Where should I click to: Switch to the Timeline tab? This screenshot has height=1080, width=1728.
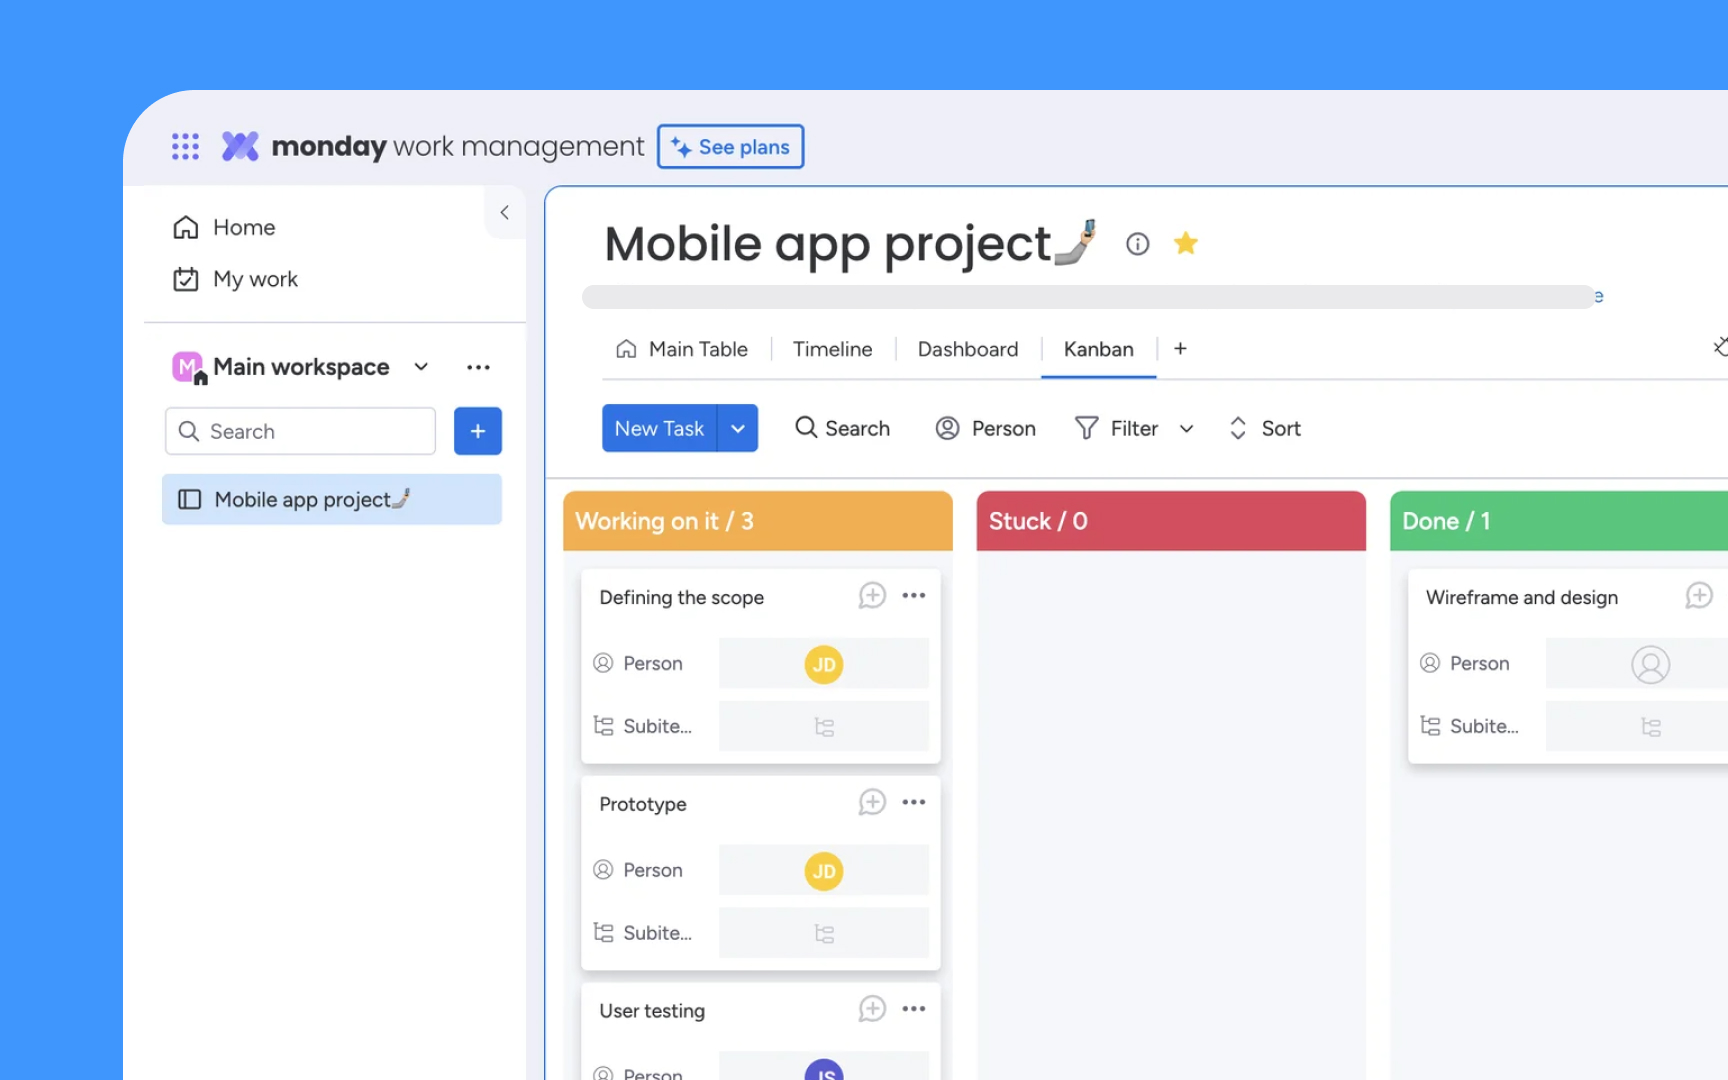(x=832, y=348)
